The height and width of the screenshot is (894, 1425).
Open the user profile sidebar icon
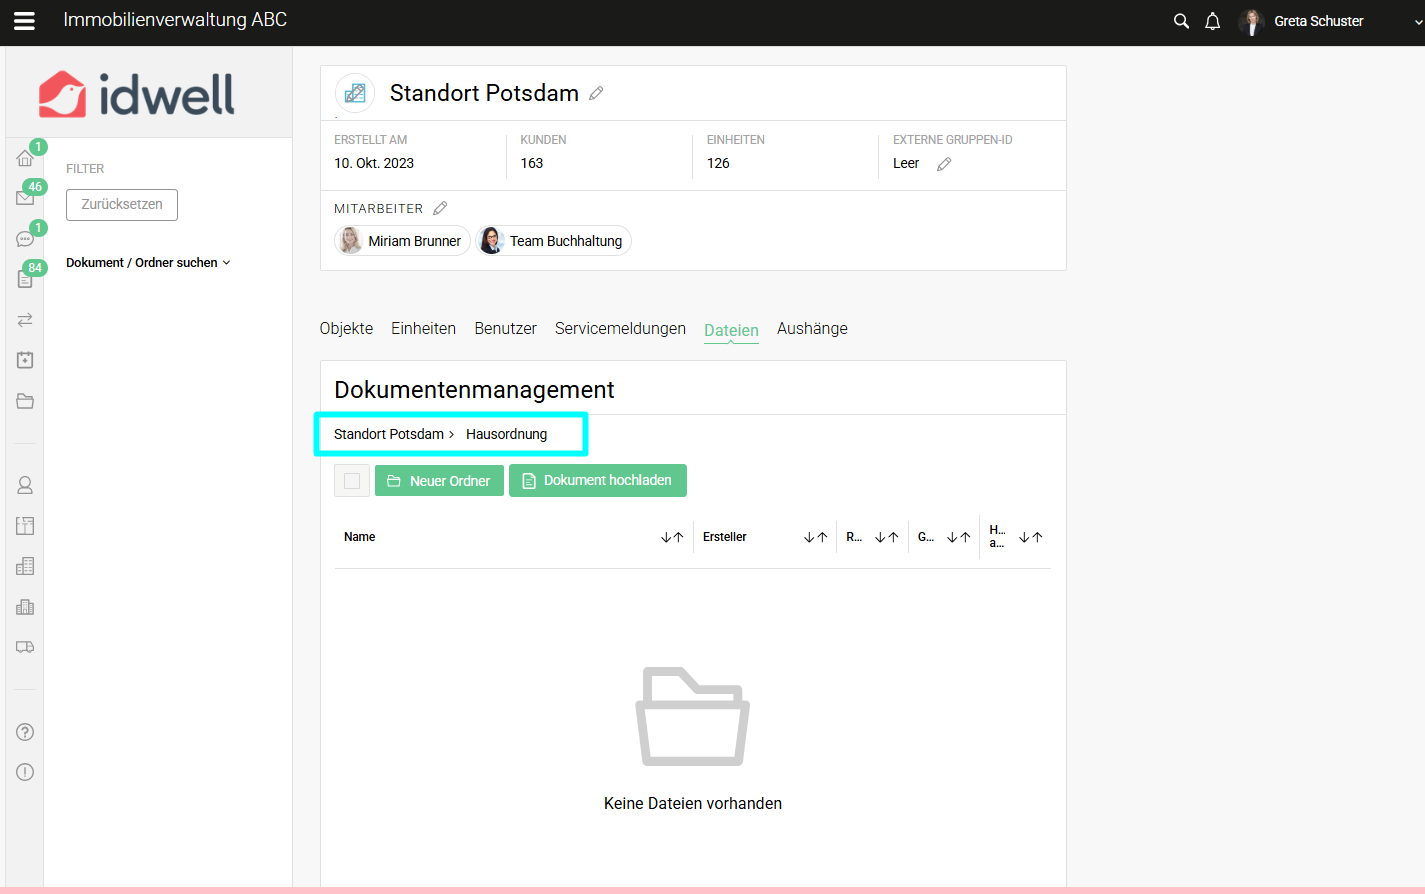pyautogui.click(x=25, y=485)
